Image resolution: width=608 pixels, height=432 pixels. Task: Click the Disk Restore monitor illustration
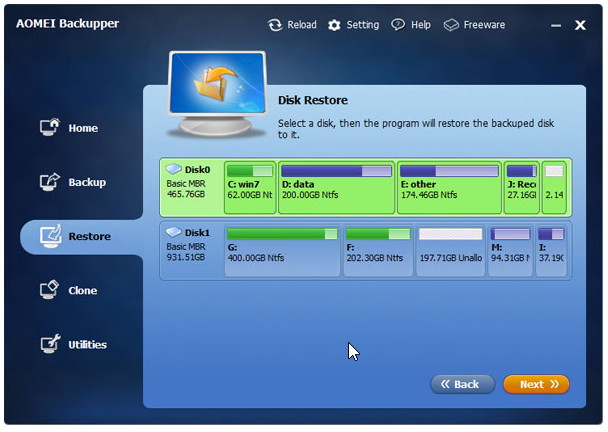pos(218,94)
